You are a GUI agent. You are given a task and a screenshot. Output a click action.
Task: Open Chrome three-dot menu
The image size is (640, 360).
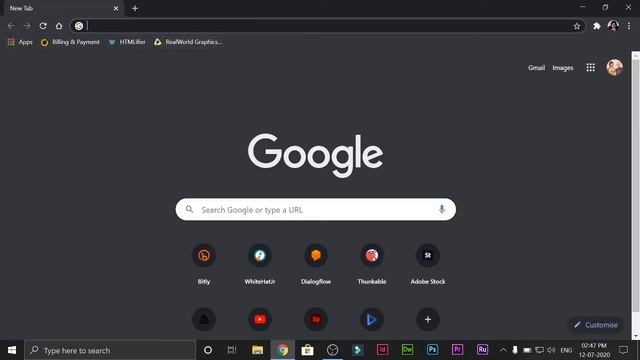pyautogui.click(x=629, y=26)
